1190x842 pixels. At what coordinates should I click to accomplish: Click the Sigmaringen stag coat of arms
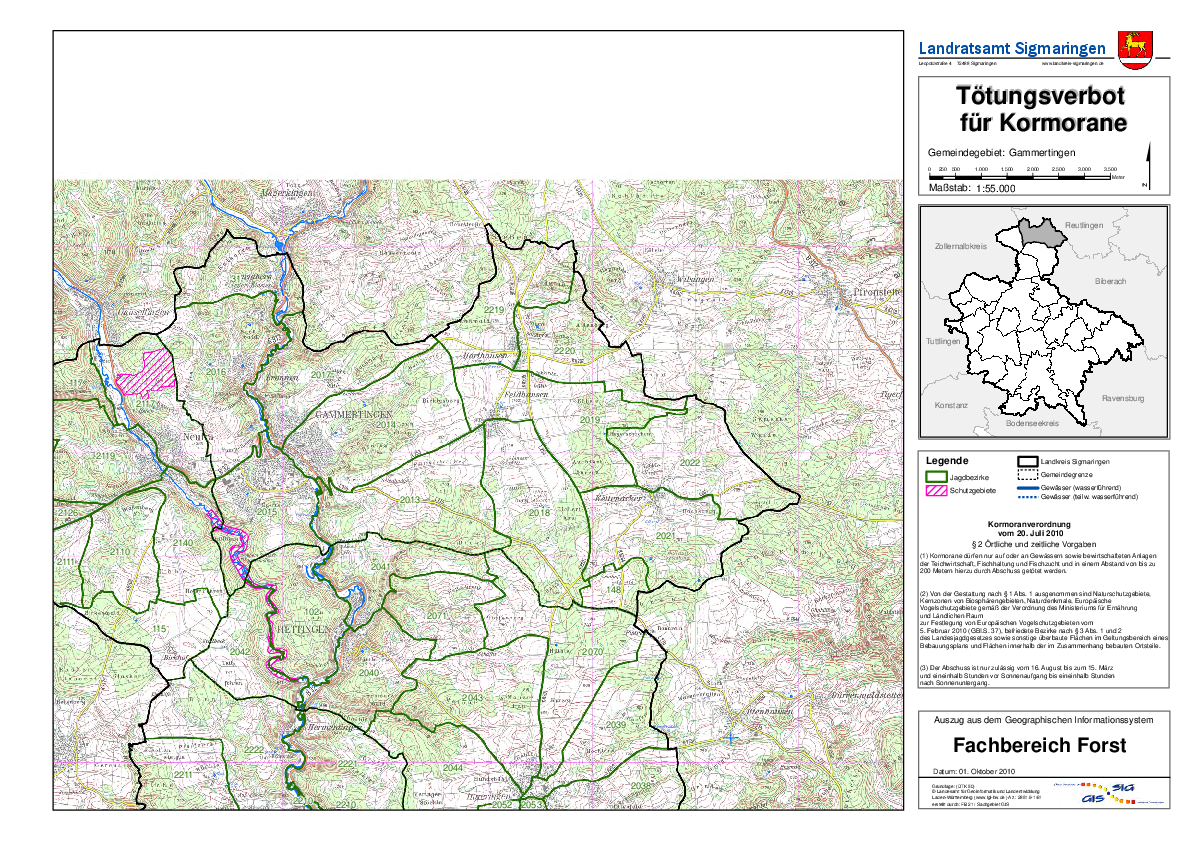(x=1135, y=49)
